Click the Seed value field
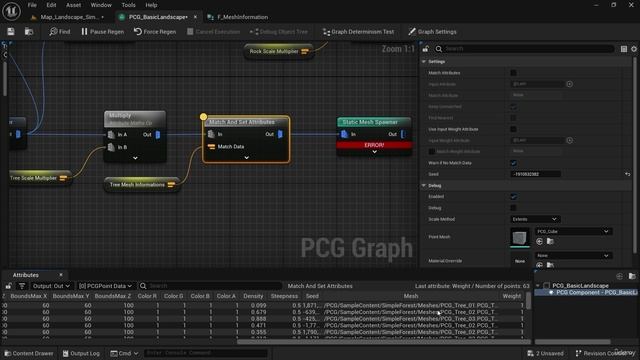 [536, 174]
